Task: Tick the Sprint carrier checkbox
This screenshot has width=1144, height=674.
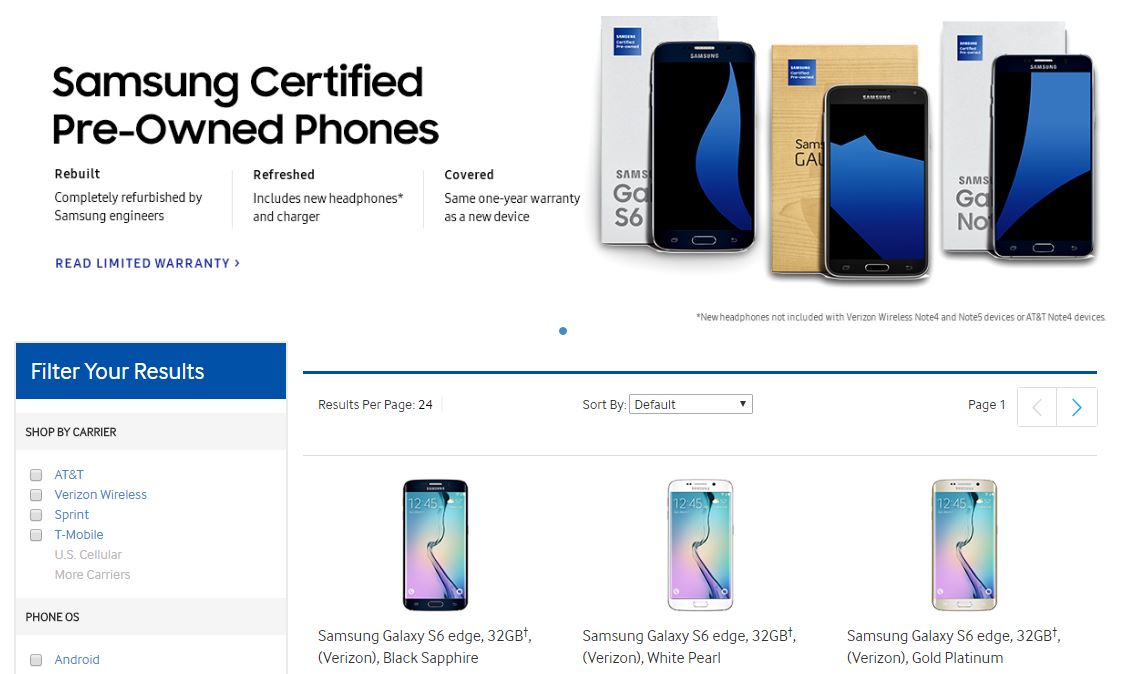Action: [x=36, y=515]
